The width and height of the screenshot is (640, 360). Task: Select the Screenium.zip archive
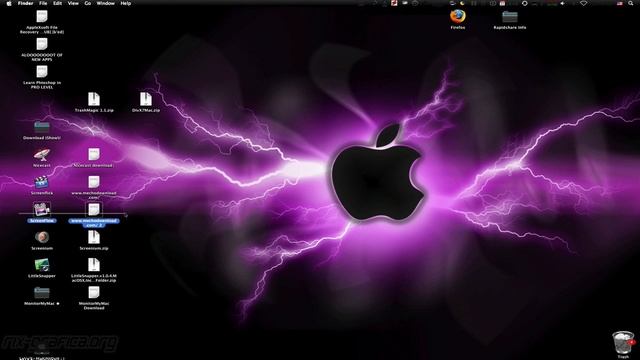pyautogui.click(x=94, y=238)
